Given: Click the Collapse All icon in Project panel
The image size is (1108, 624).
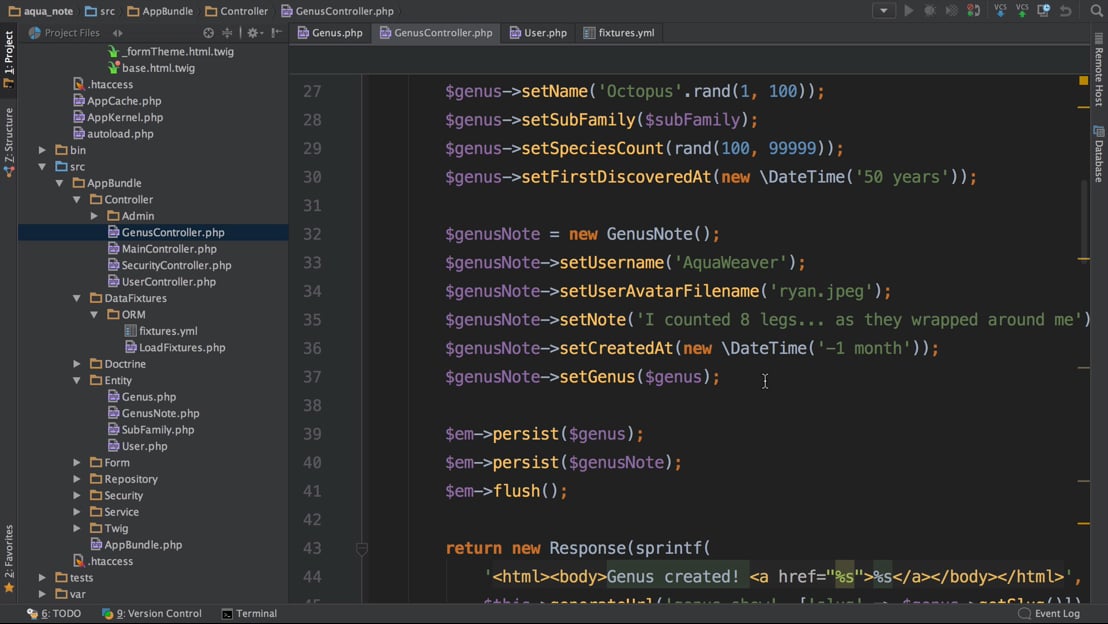Looking at the screenshot, I should point(227,33).
